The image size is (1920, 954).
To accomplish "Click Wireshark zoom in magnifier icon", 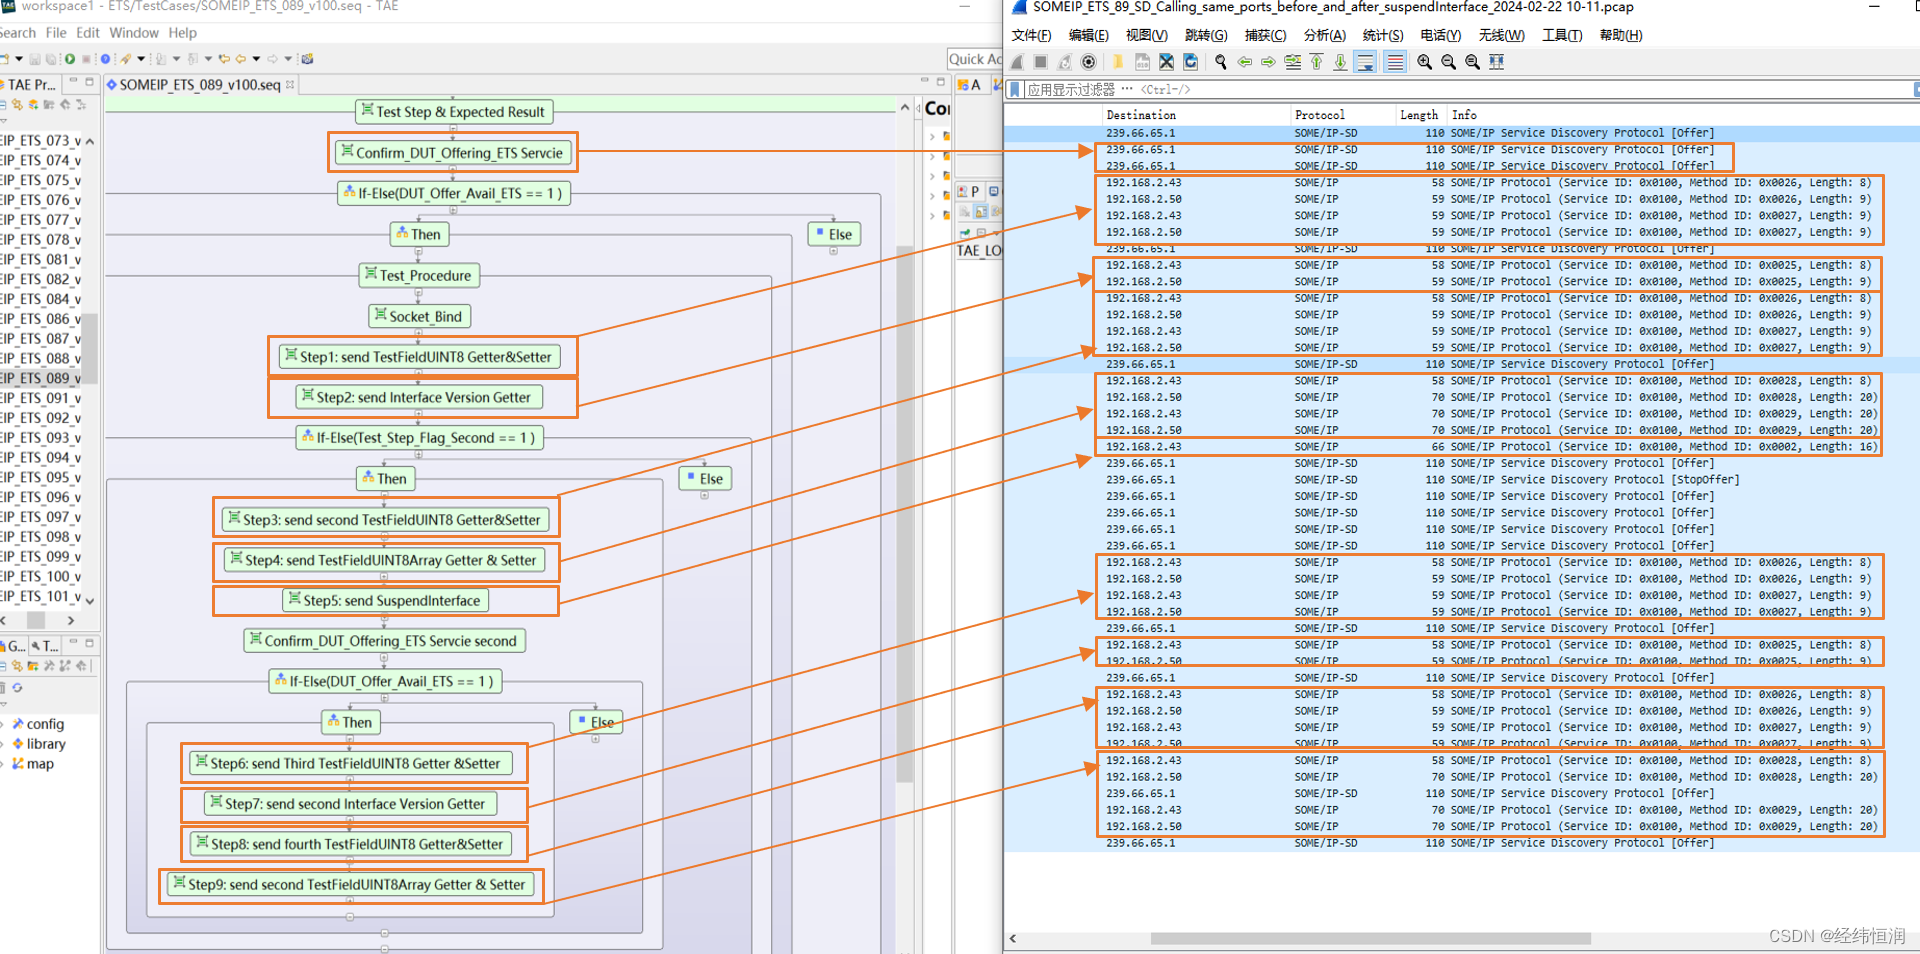I will (x=1424, y=62).
